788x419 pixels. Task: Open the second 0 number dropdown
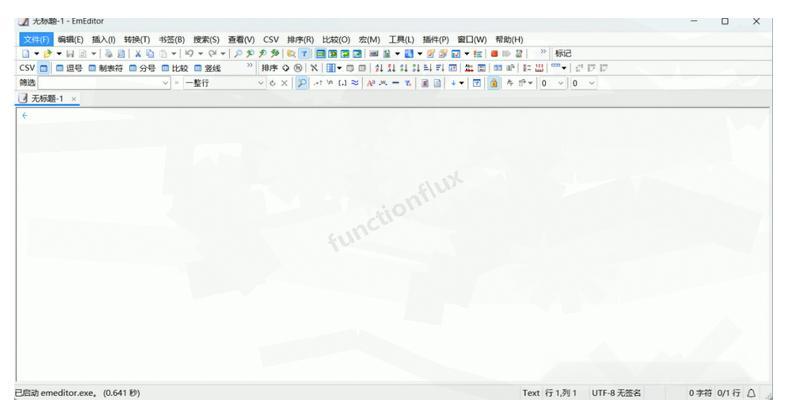coord(592,83)
